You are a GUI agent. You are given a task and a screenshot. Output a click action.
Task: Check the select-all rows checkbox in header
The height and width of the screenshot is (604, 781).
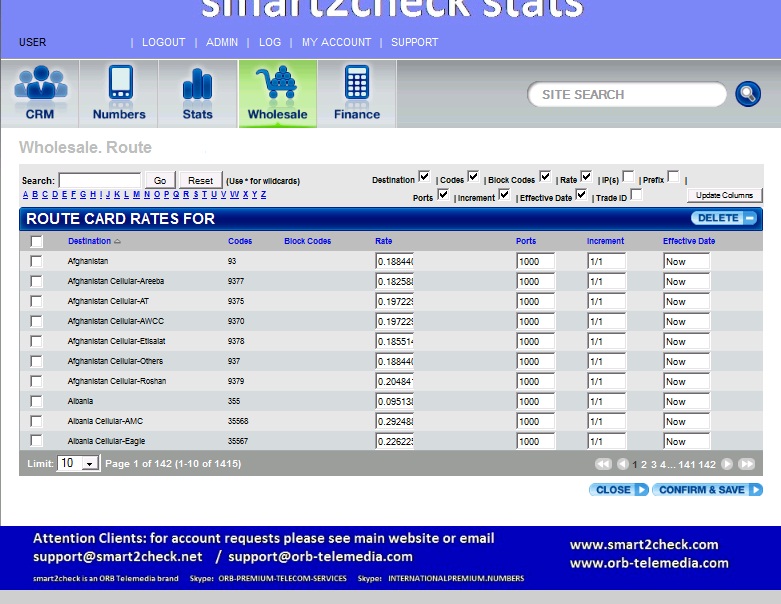pyautogui.click(x=36, y=242)
